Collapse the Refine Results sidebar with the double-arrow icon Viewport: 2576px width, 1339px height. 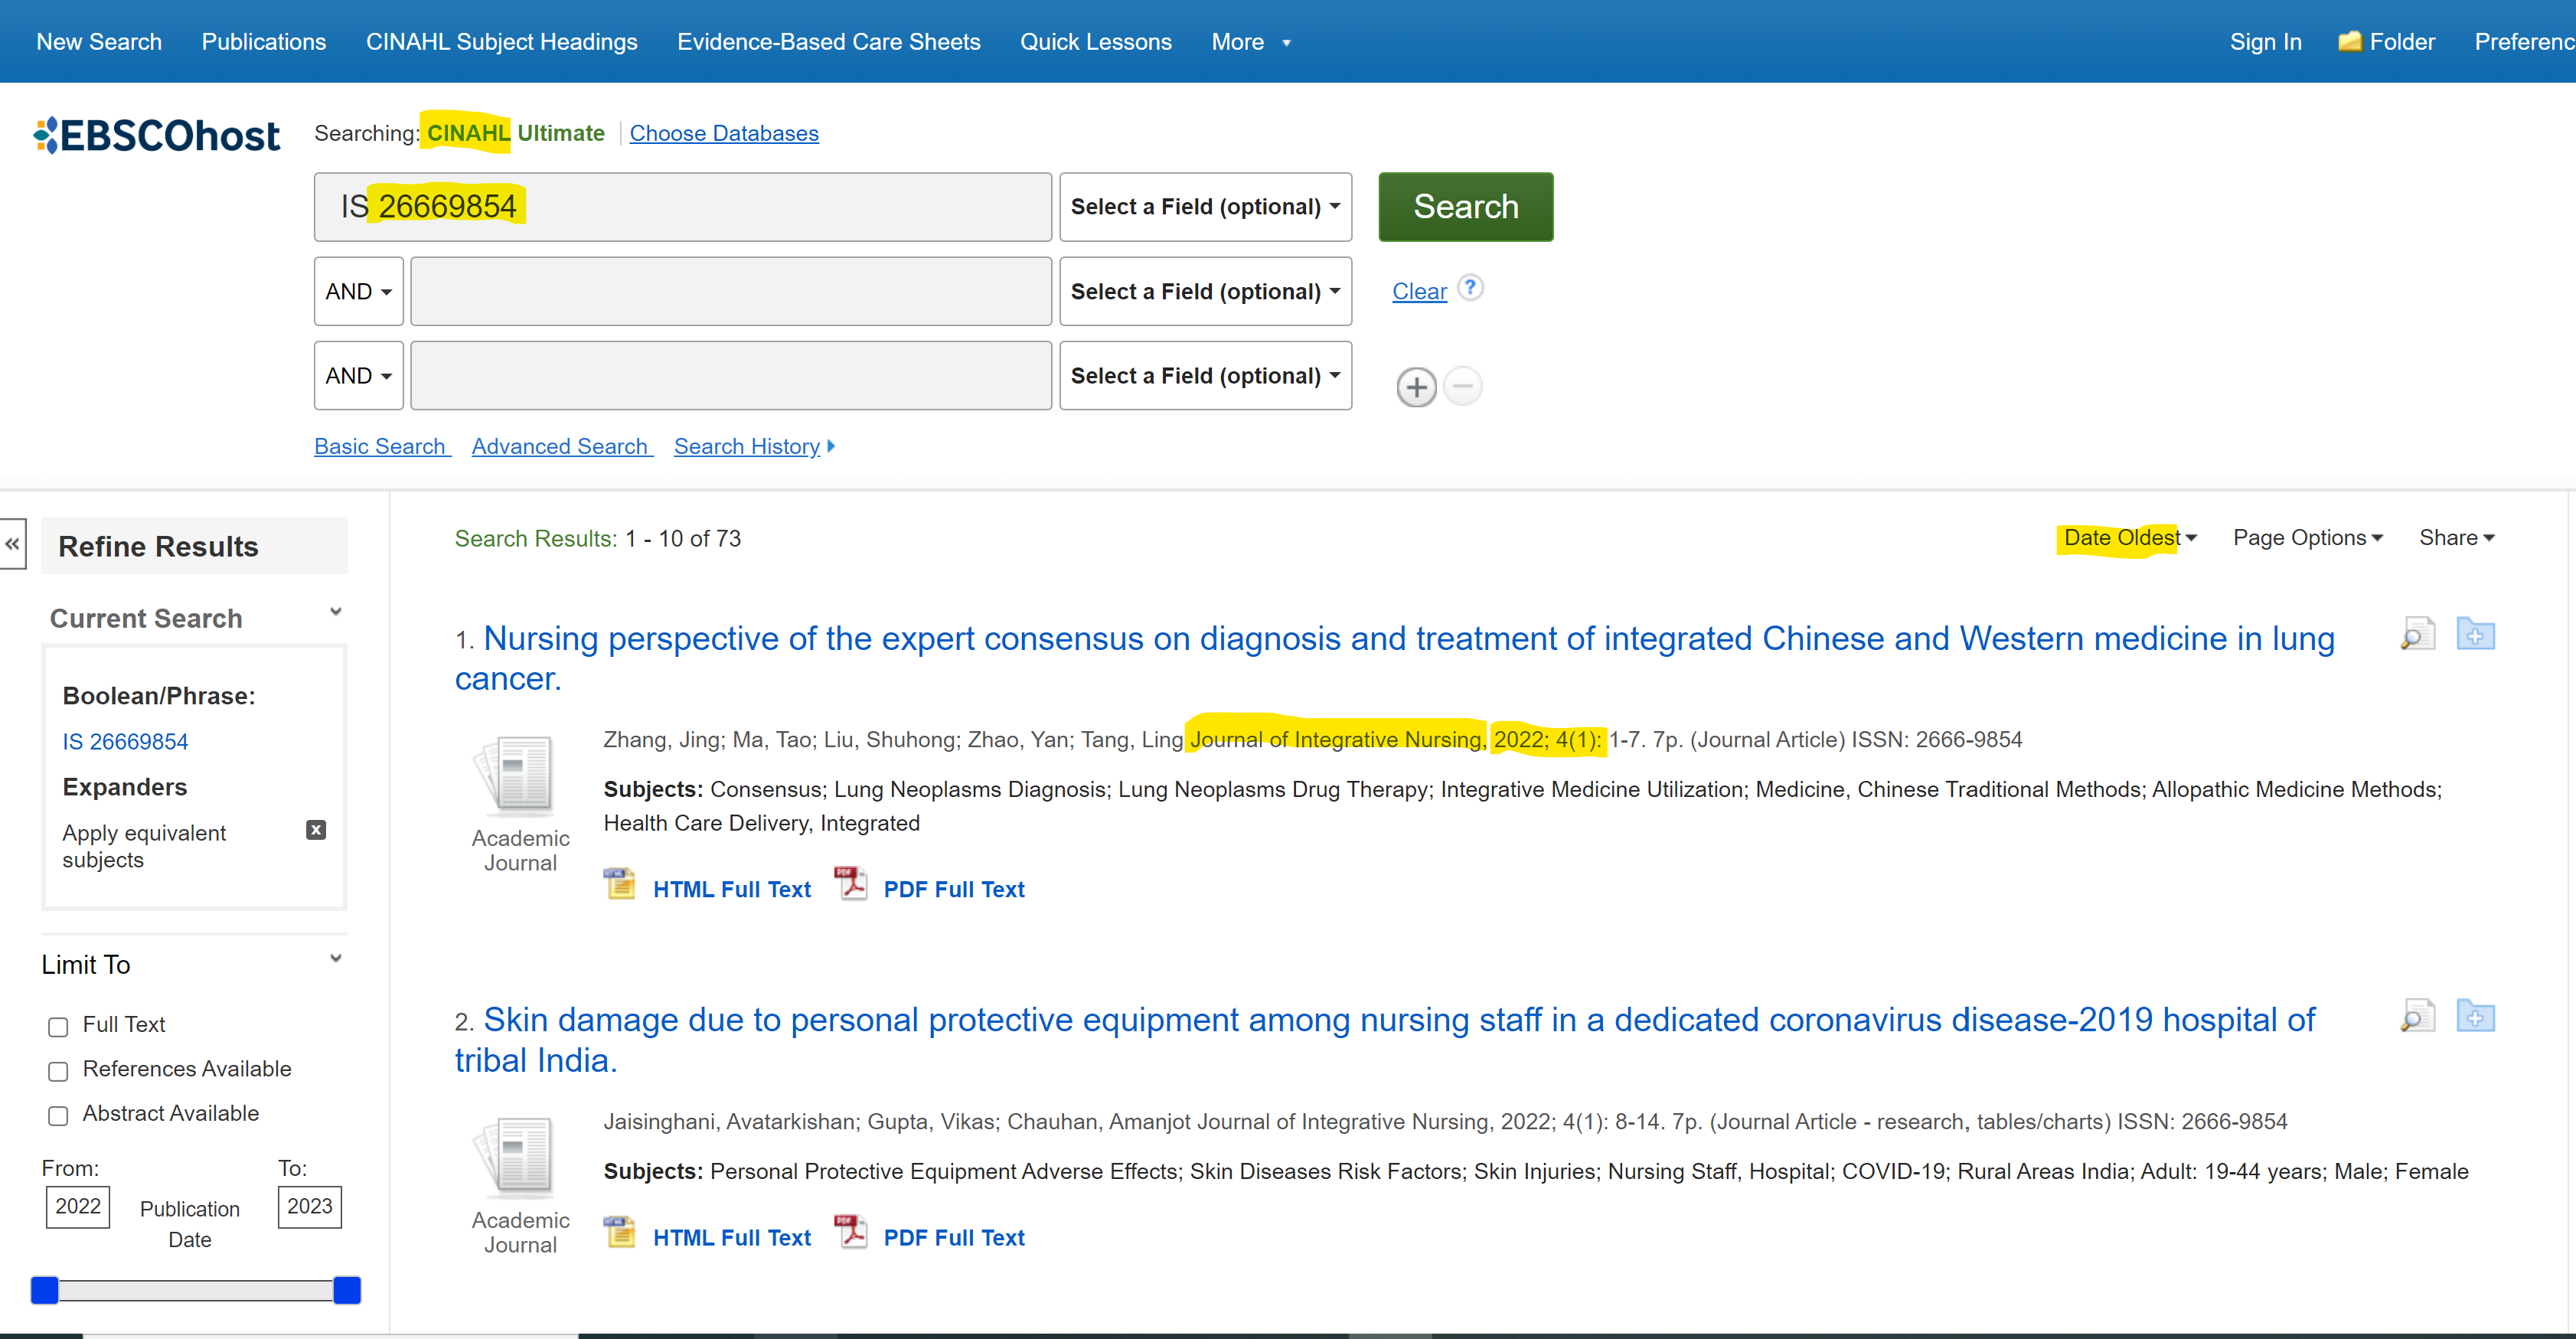click(13, 544)
